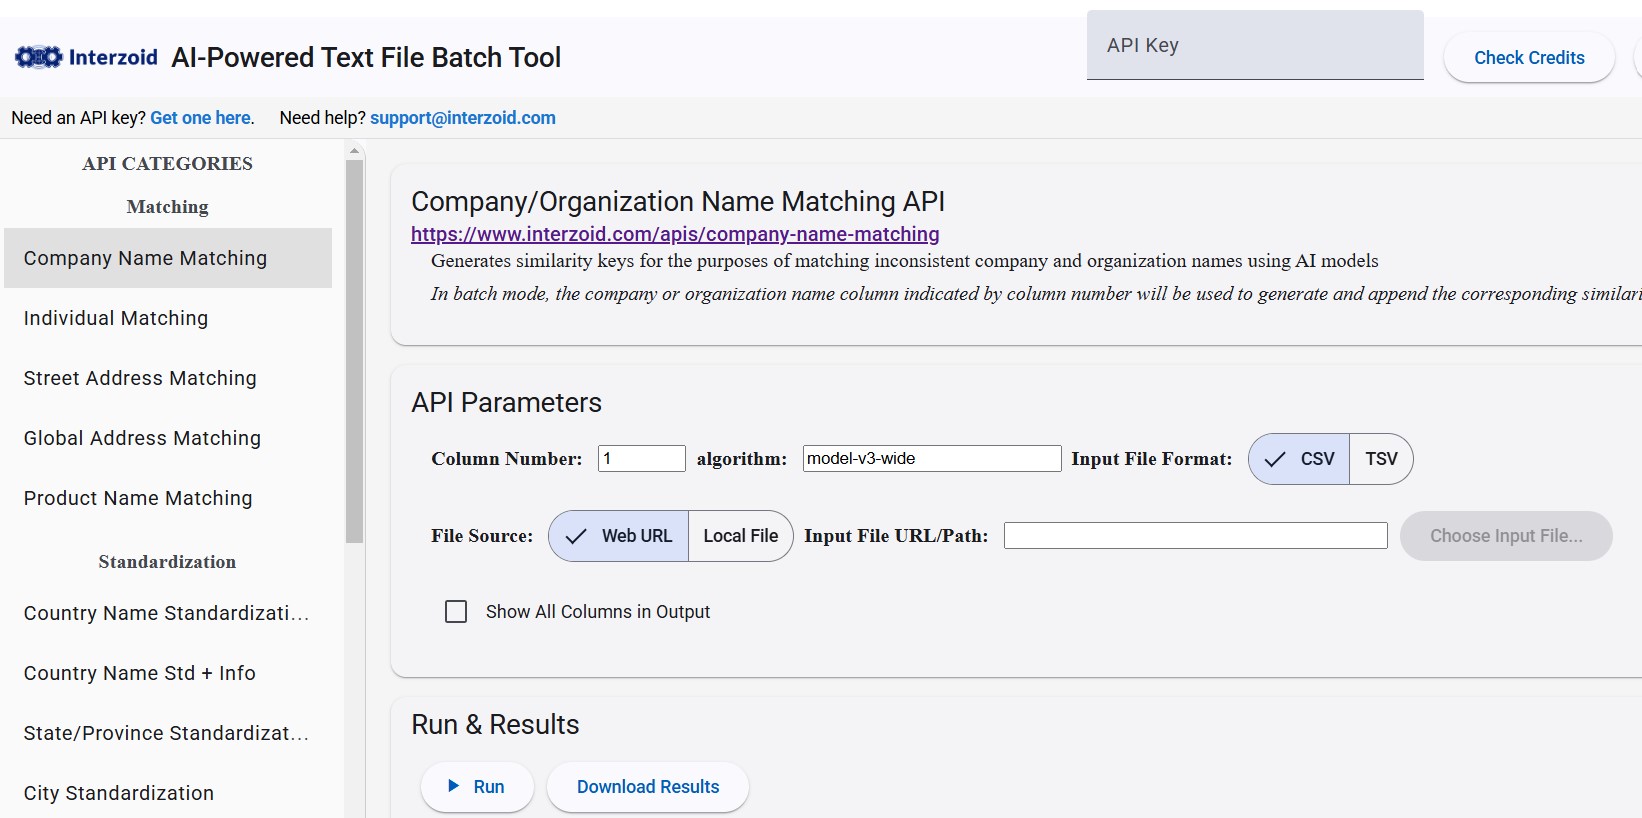Click the Check Credits button
1642x818 pixels.
pyautogui.click(x=1529, y=58)
